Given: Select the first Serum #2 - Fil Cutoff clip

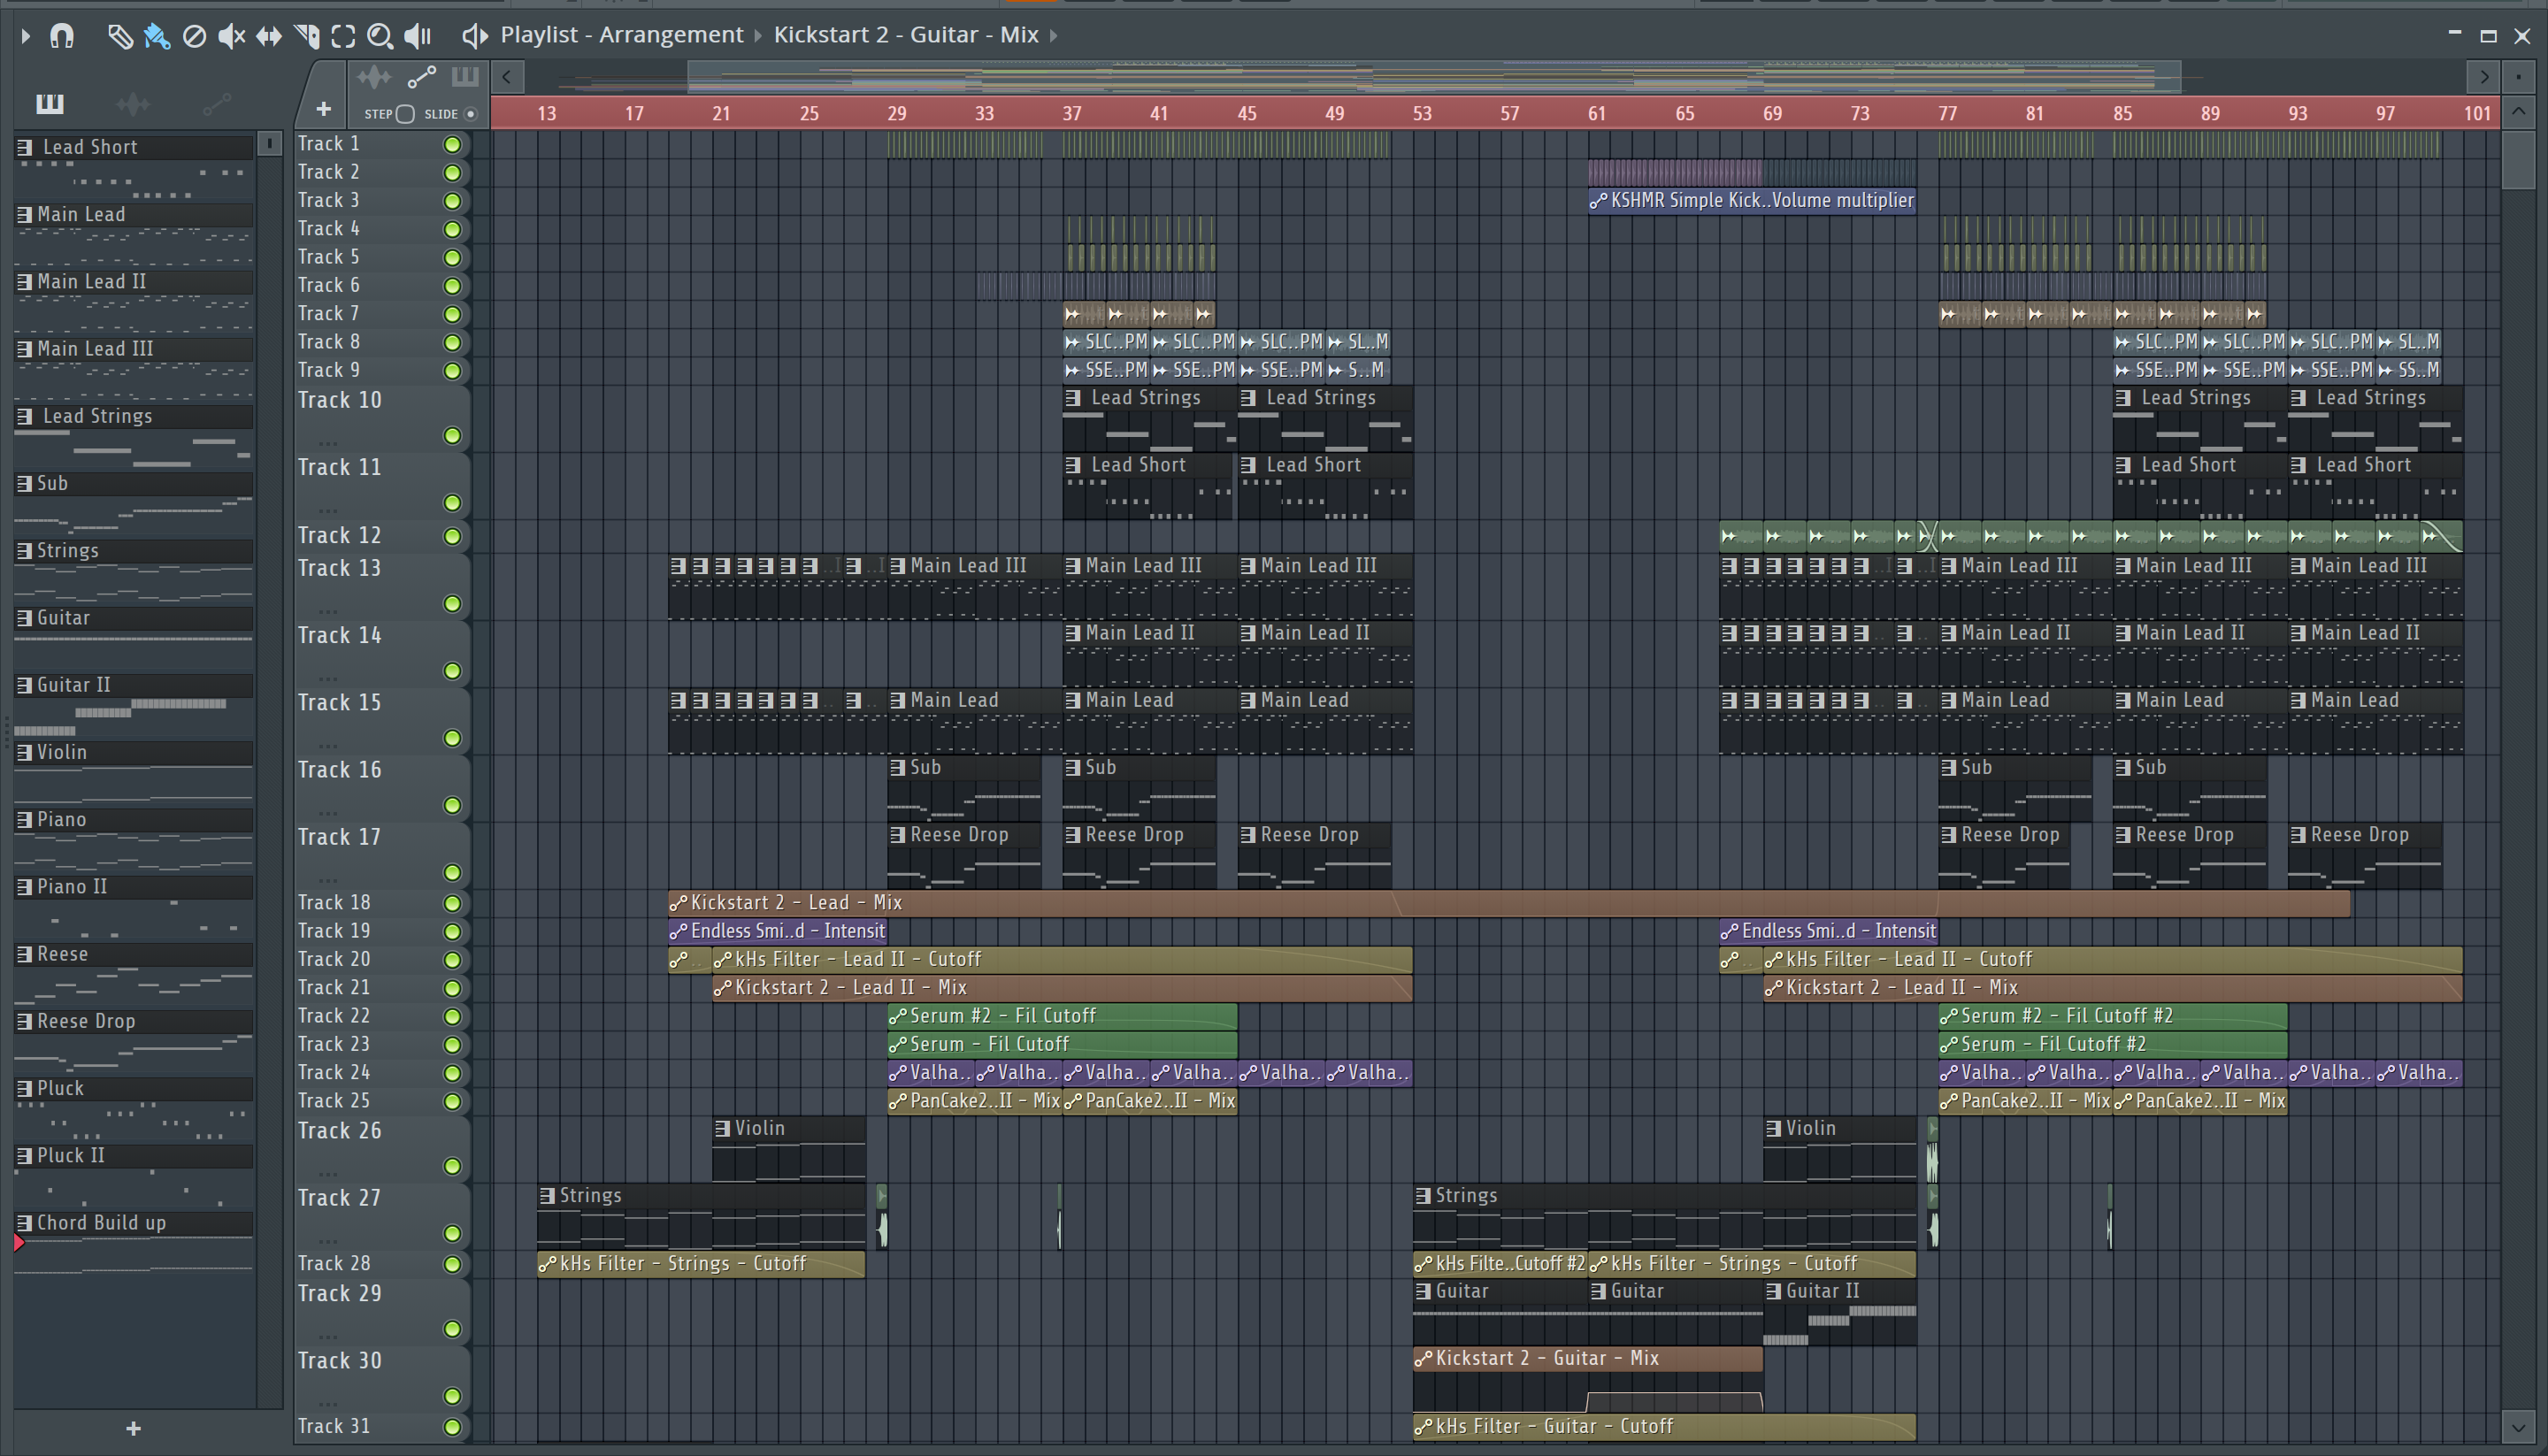Looking at the screenshot, I should coord(1062,1016).
